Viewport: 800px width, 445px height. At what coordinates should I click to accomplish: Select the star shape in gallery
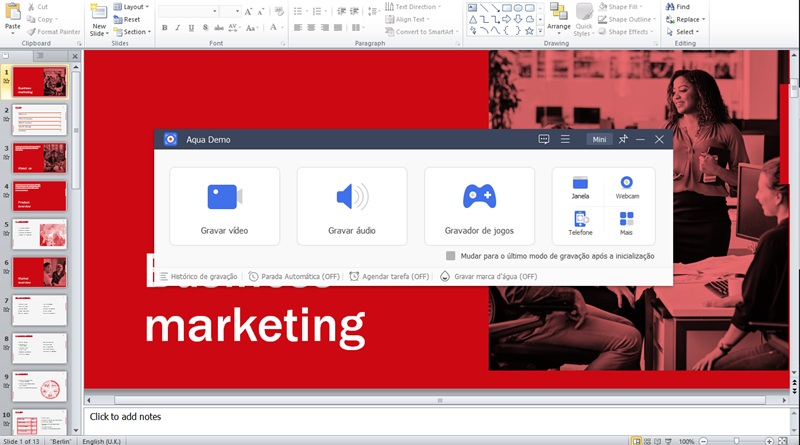pos(530,31)
